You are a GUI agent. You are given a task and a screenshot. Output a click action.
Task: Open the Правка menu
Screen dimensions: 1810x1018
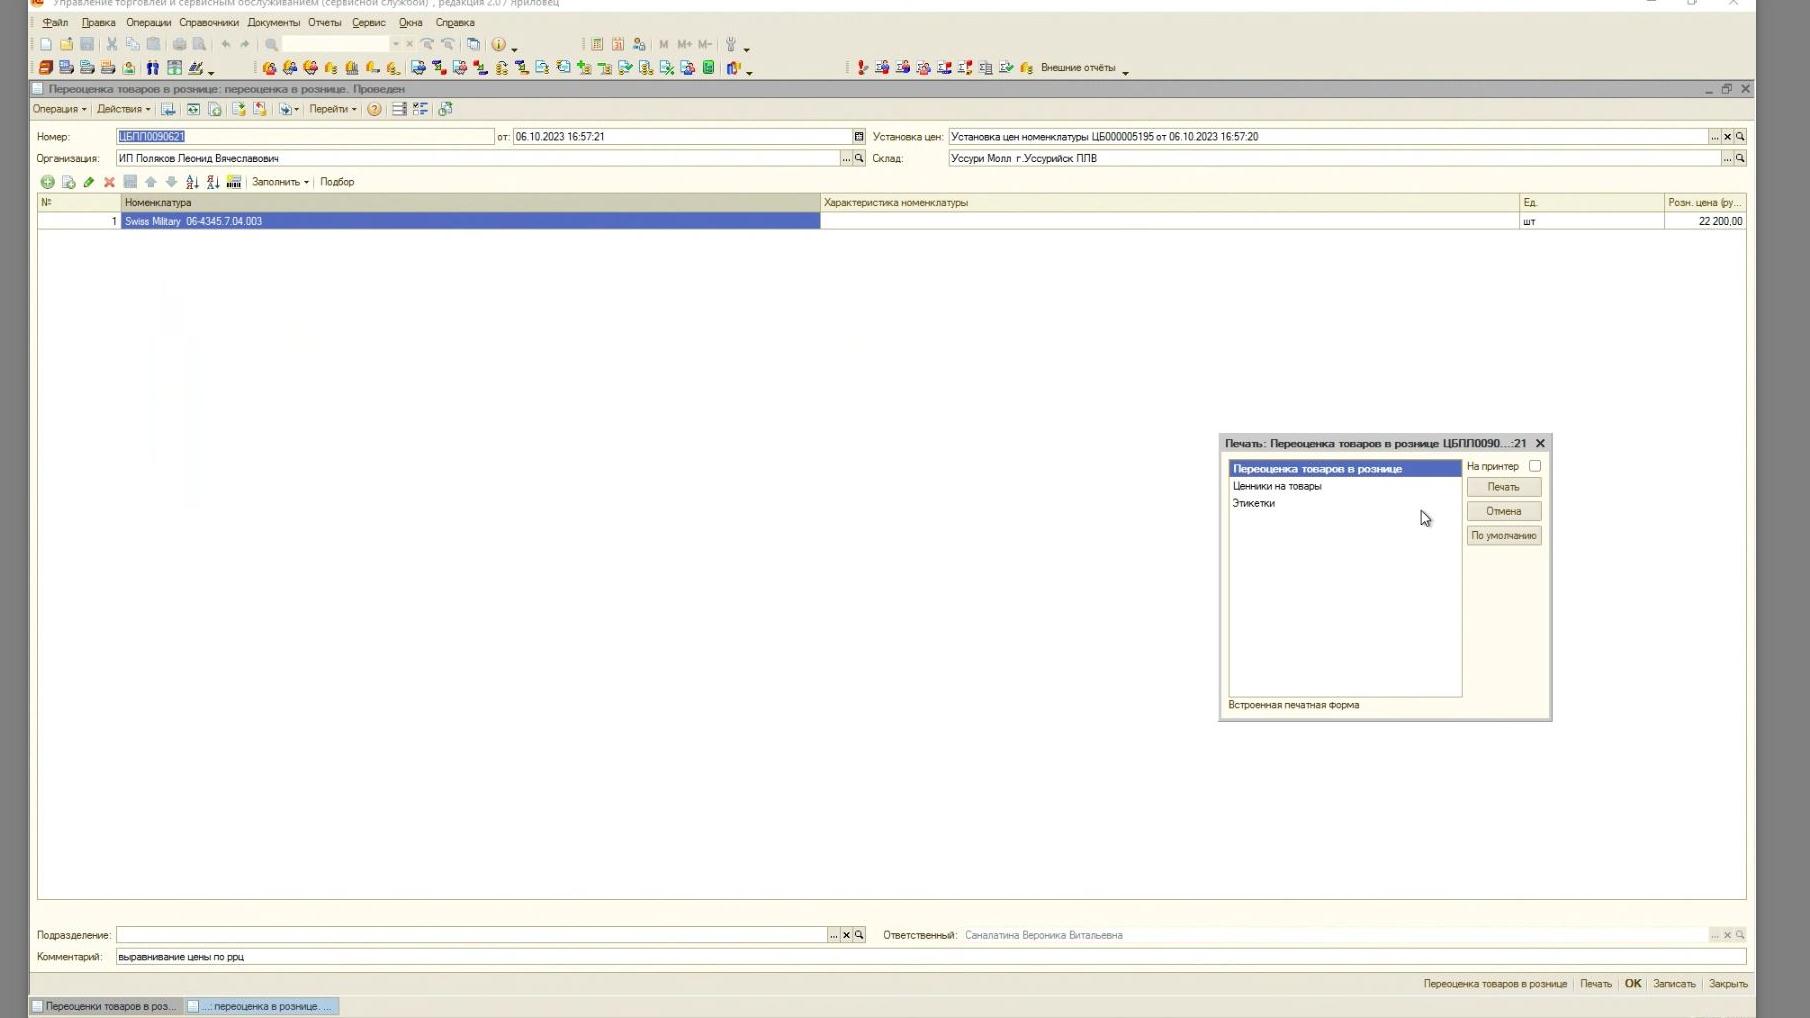(98, 22)
